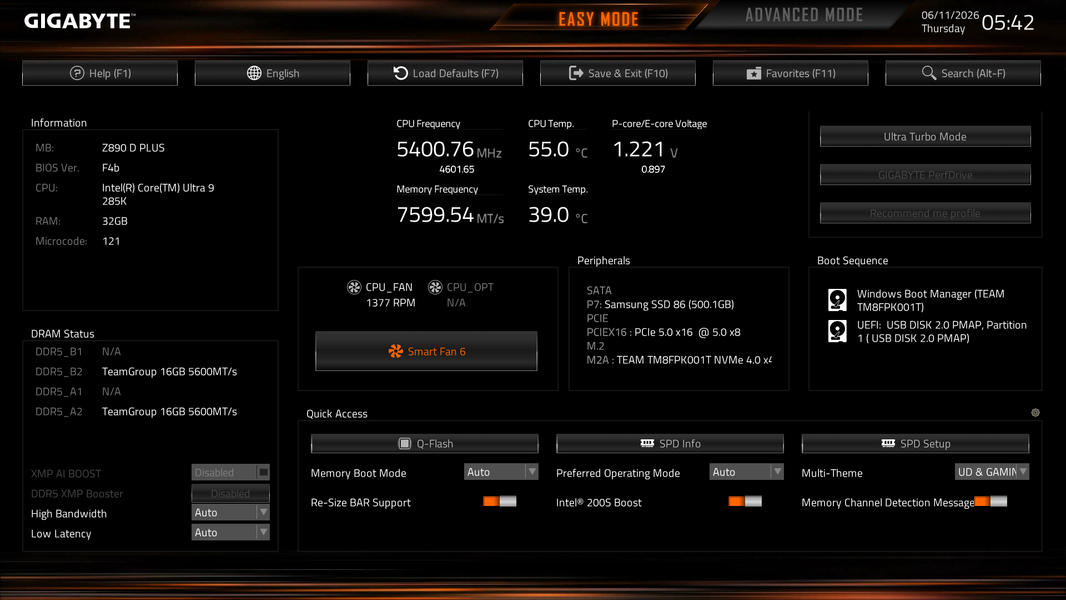Switch to Easy Mode tab
The width and height of the screenshot is (1066, 600).
click(598, 18)
